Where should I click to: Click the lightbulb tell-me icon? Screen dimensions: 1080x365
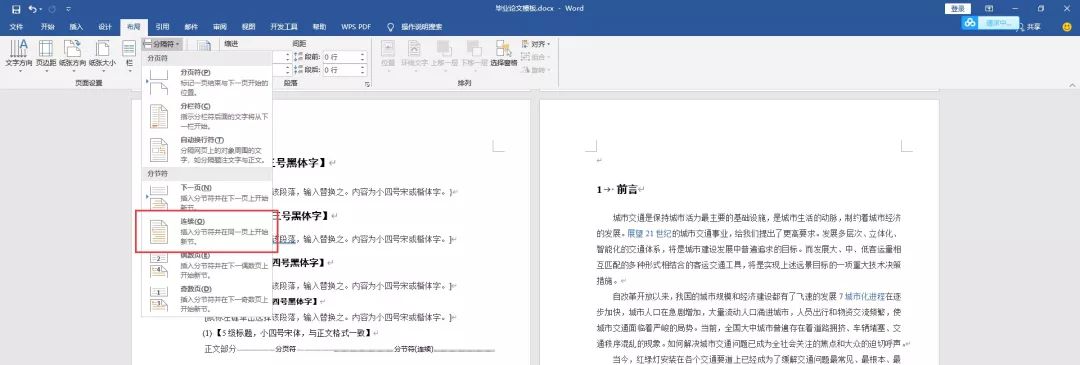(391, 27)
